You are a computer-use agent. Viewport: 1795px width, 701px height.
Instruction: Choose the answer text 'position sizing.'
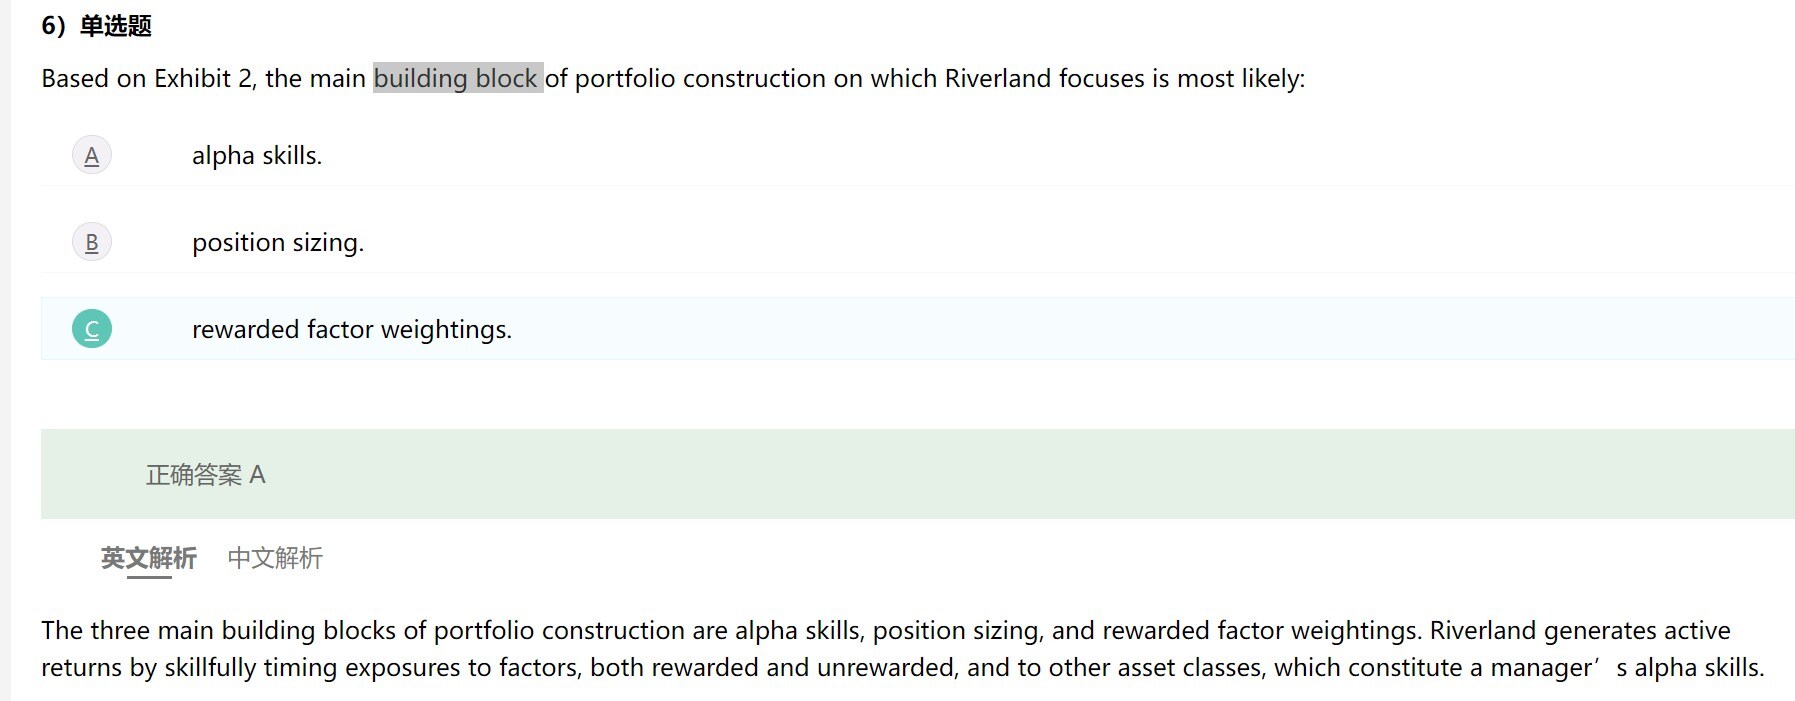(278, 243)
